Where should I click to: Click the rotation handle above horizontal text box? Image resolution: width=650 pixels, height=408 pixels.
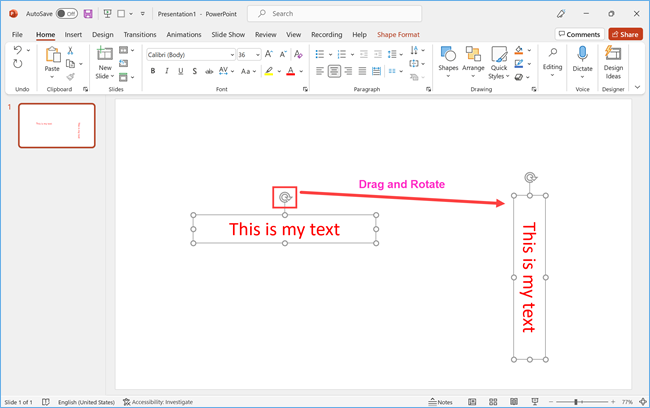pyautogui.click(x=285, y=198)
